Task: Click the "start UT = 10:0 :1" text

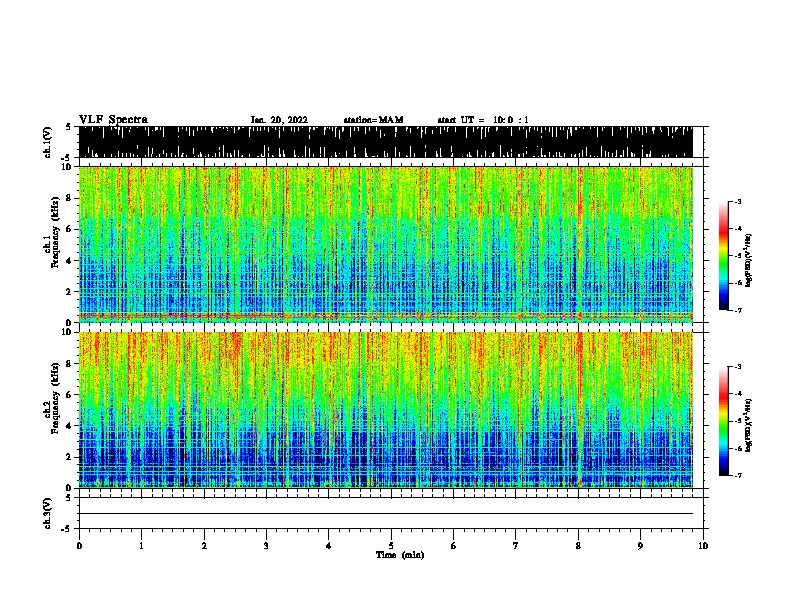Action: 483,120
